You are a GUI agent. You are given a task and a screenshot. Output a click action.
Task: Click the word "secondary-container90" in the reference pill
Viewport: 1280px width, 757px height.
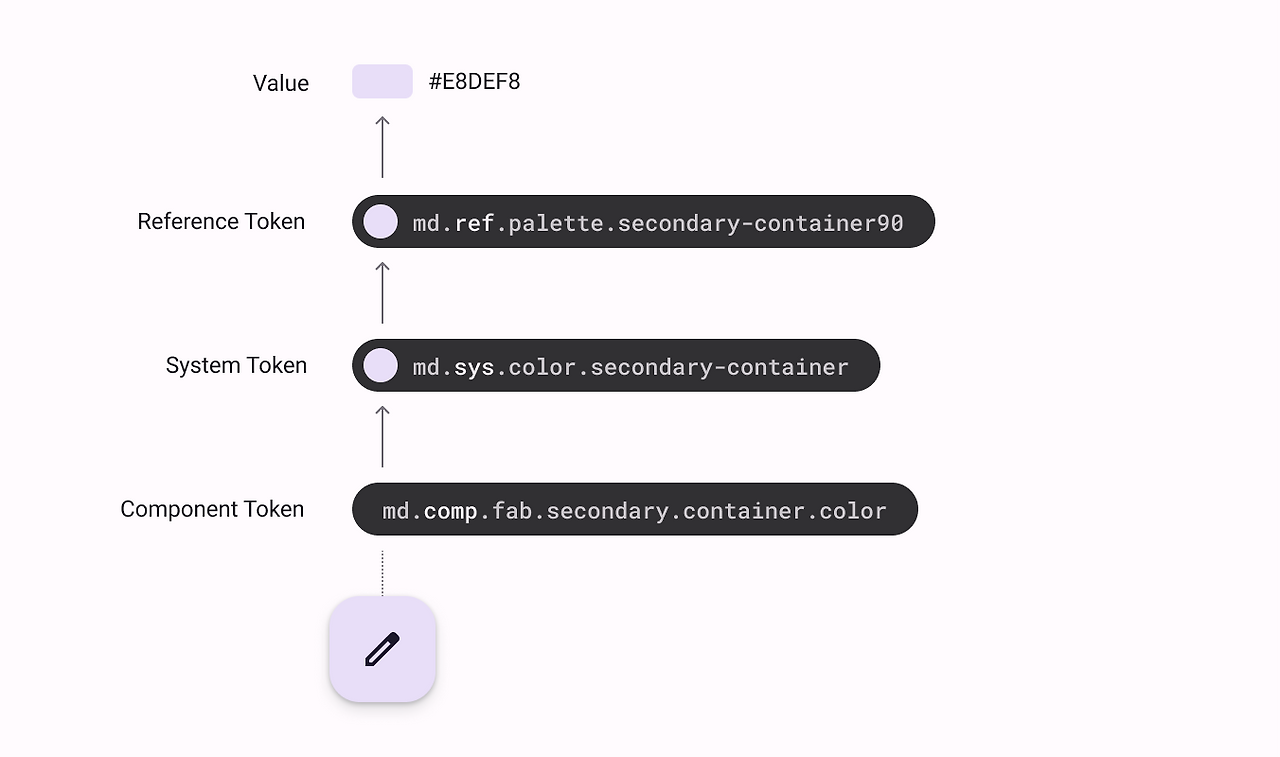(x=761, y=223)
